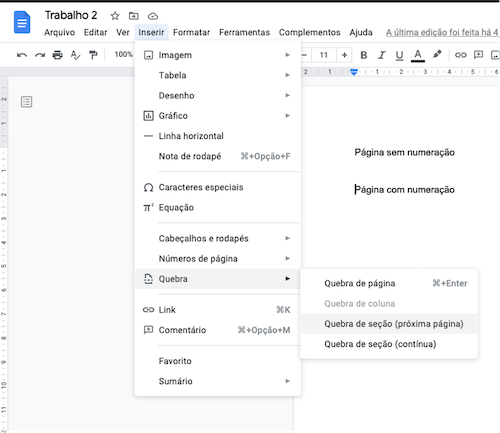Show the document outline
500x433 pixels.
click(27, 102)
